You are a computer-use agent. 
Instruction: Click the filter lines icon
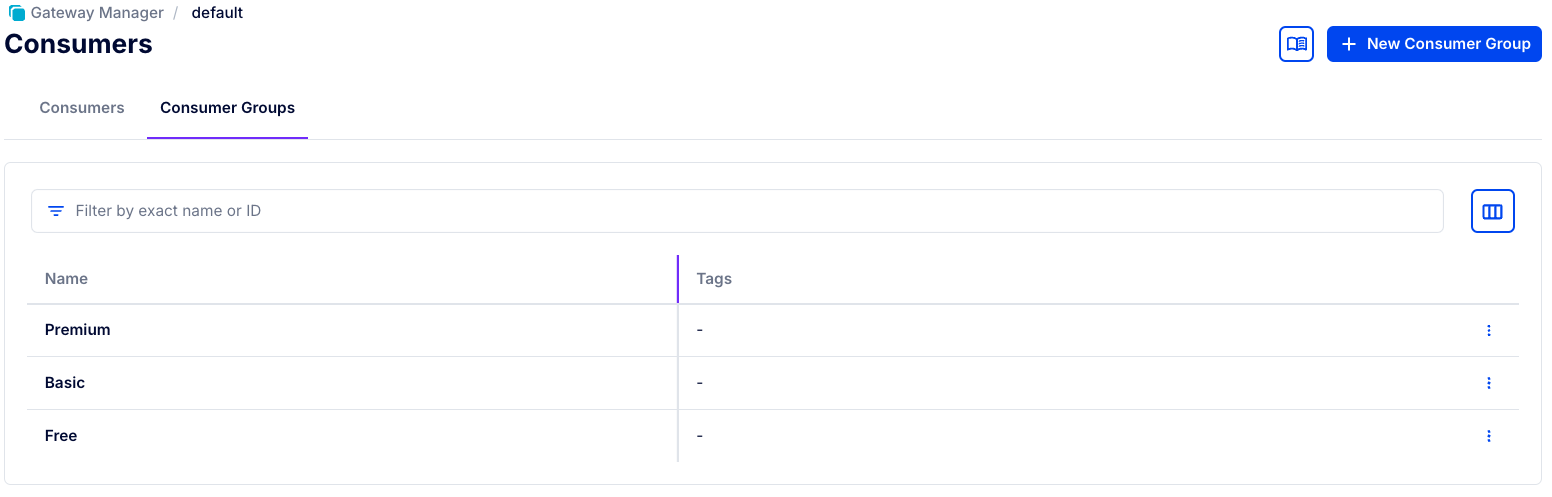click(x=56, y=211)
